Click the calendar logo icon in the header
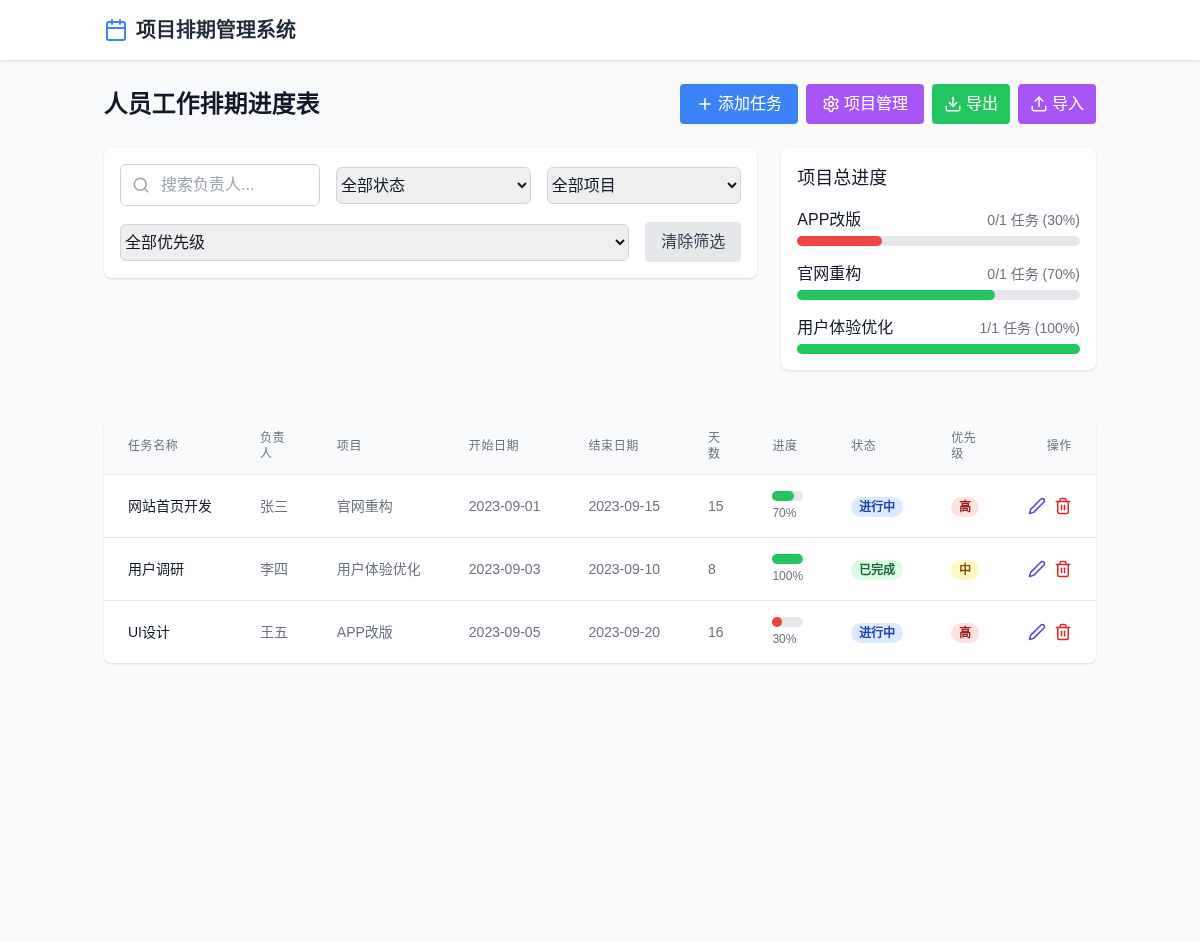 [x=116, y=30]
